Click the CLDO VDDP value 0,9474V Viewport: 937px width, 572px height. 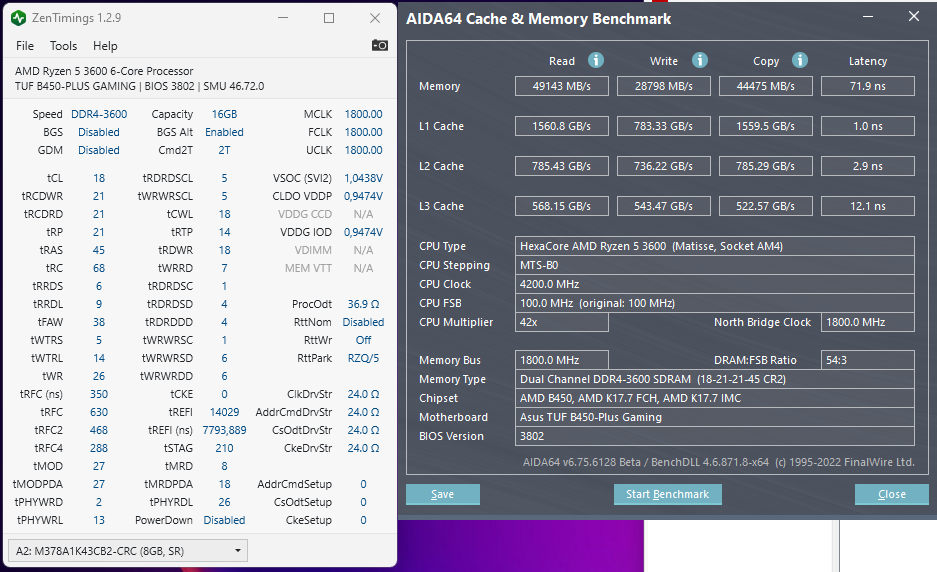363,196
